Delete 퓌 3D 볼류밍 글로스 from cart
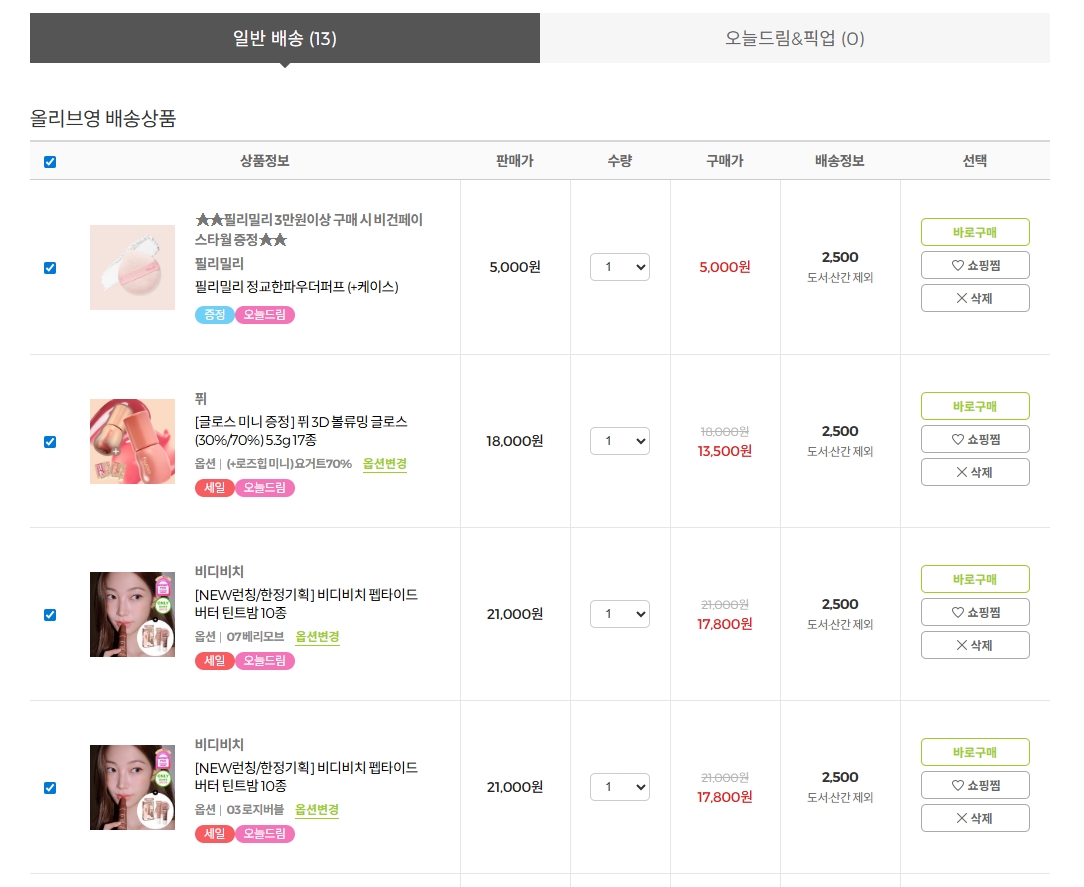The image size is (1084, 887). (x=975, y=472)
